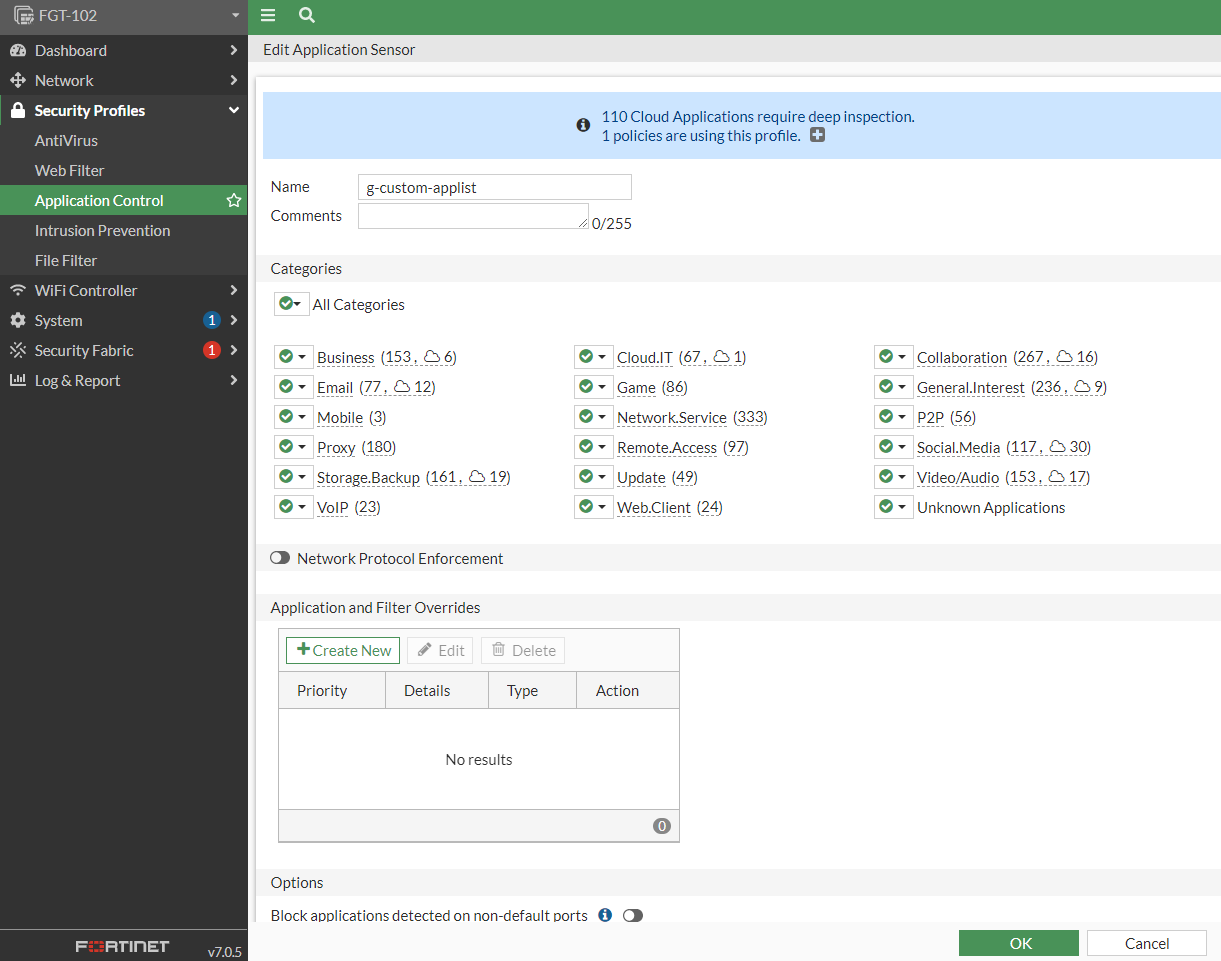Image resolution: width=1221 pixels, height=961 pixels.
Task: Open action dropdown for Social.Media category
Action: coord(892,447)
